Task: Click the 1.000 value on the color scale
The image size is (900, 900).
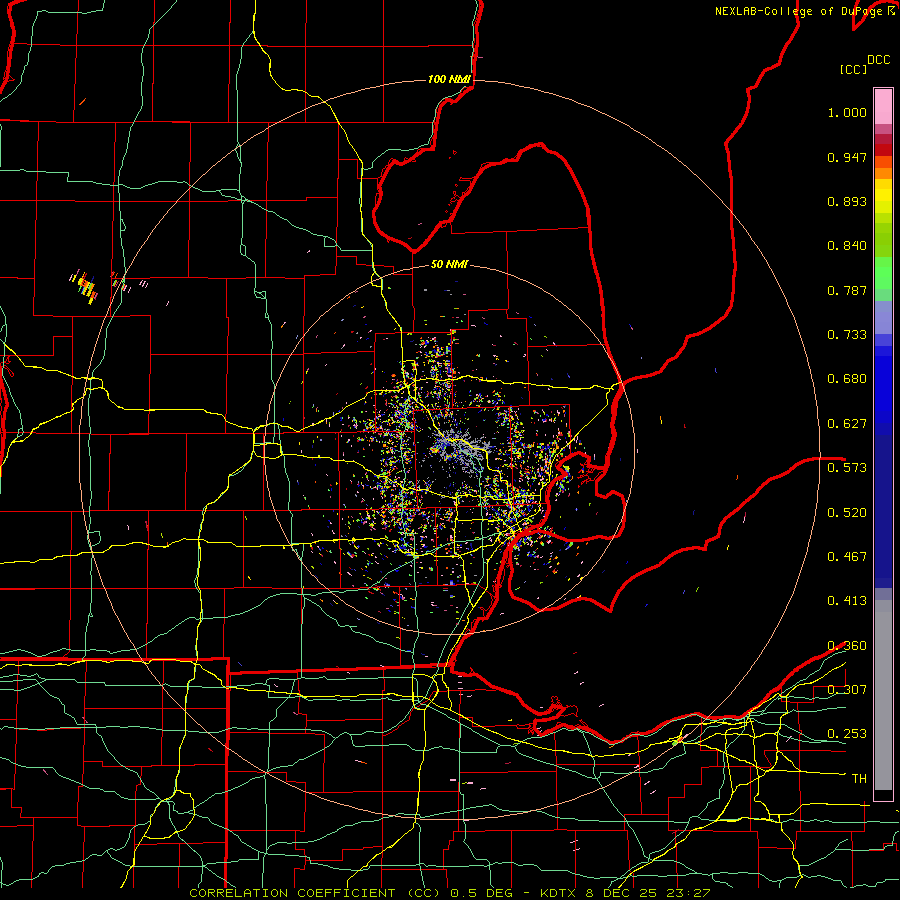Action: (847, 112)
